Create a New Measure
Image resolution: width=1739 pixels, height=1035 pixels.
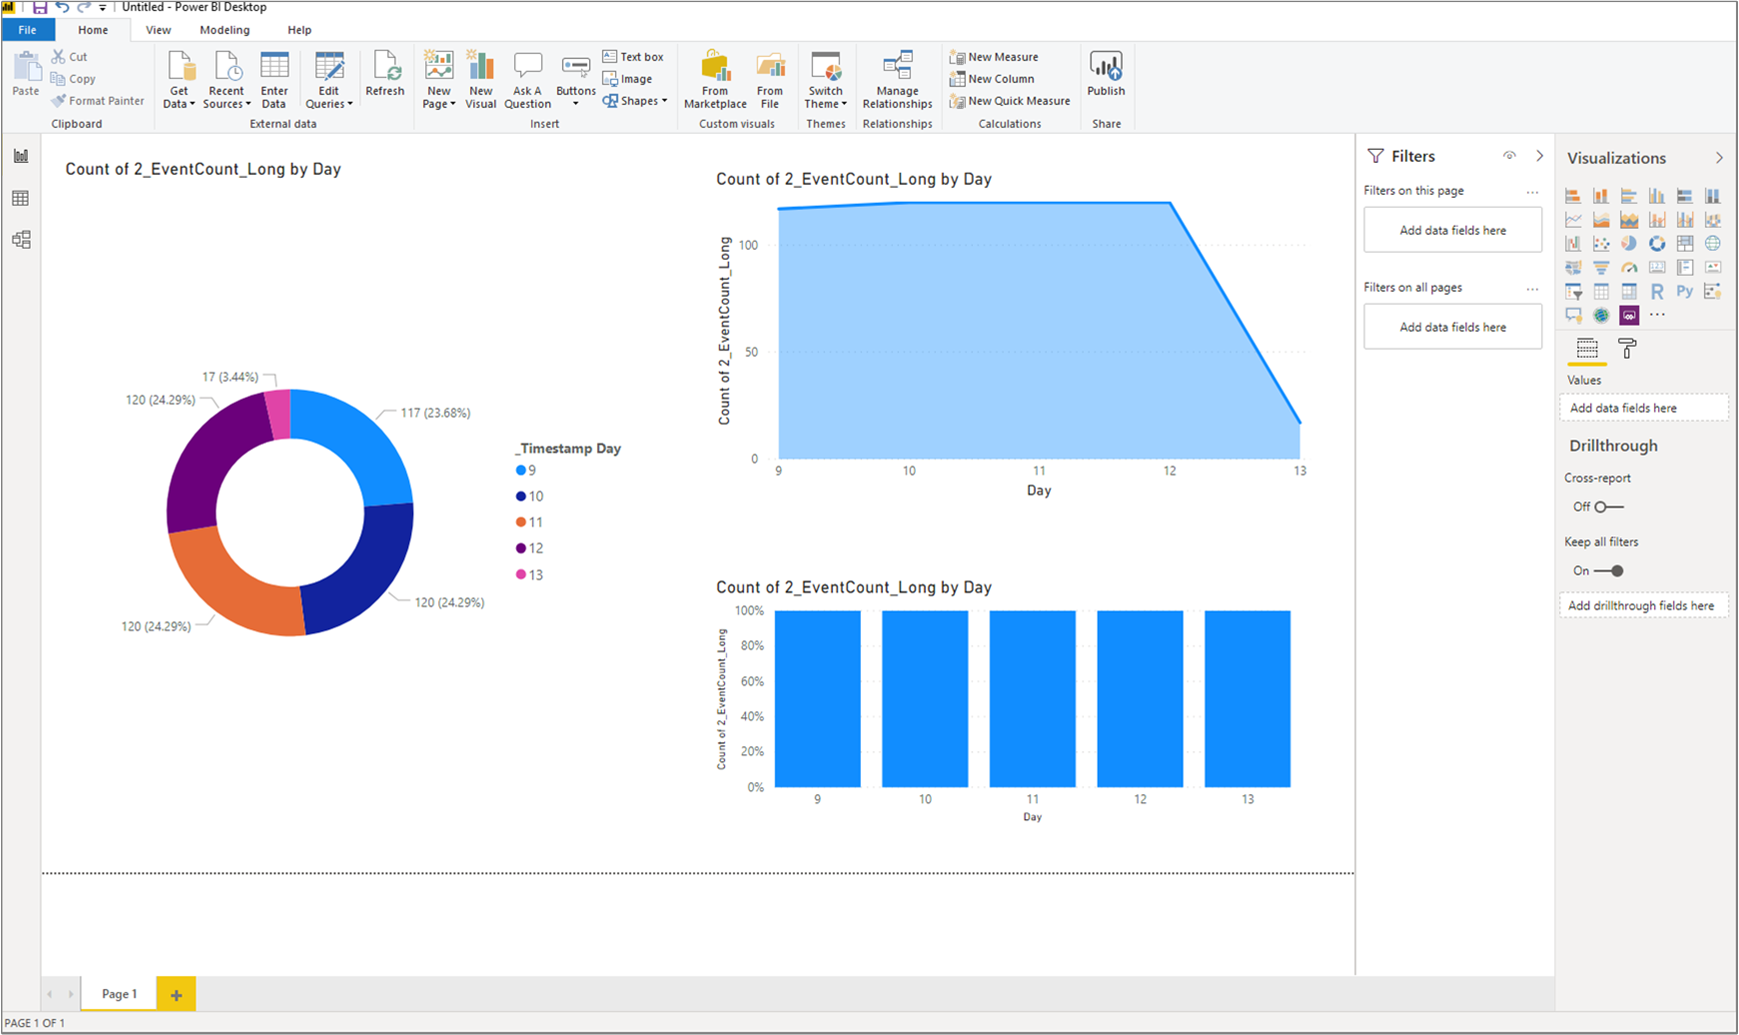(994, 57)
